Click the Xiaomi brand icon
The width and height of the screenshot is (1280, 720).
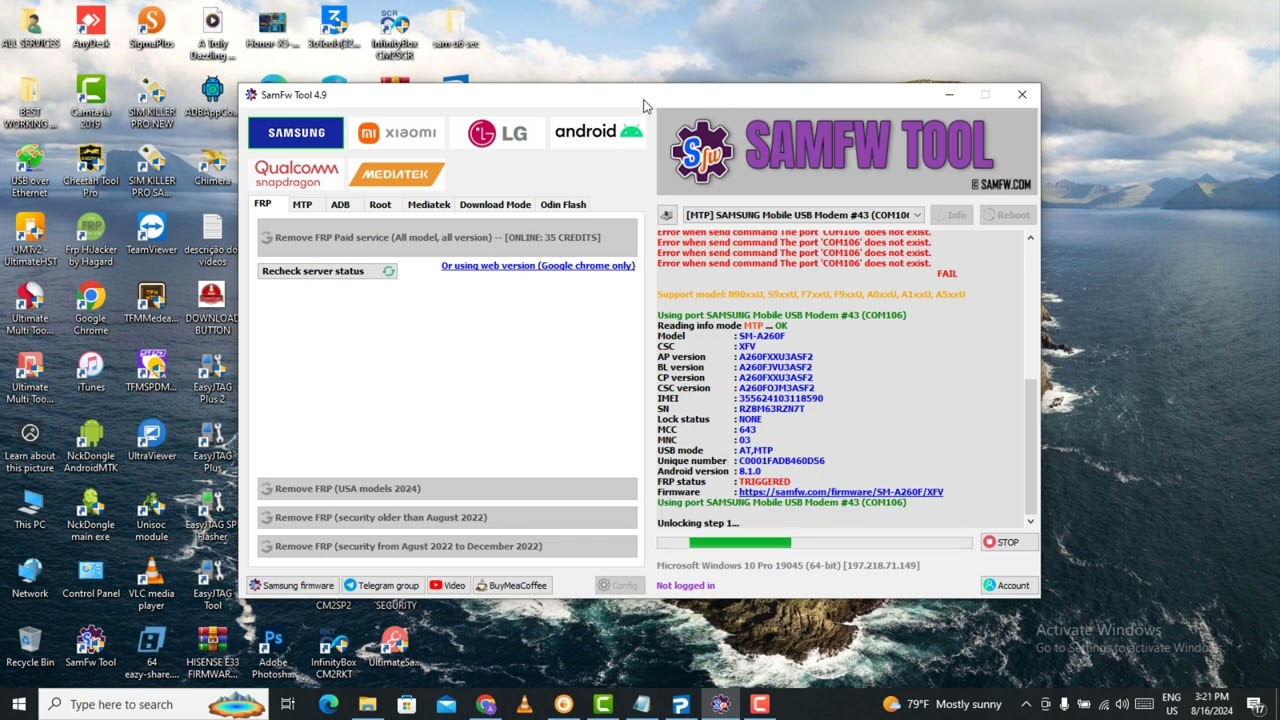[x=397, y=131]
